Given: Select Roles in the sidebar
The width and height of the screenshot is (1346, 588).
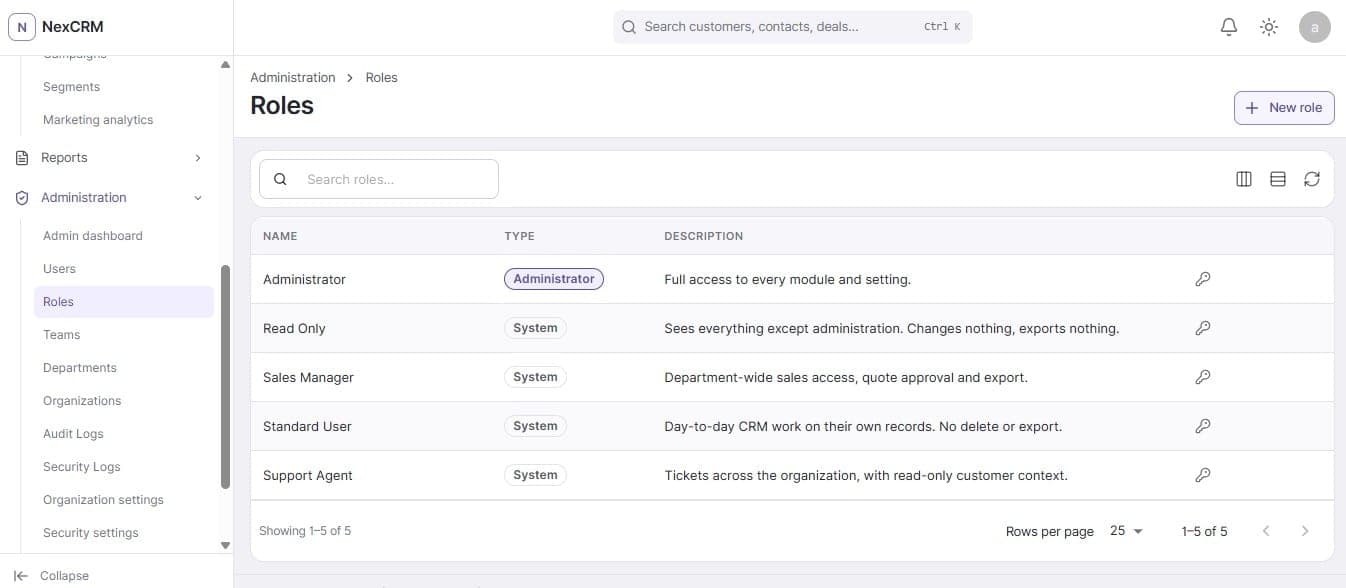Looking at the screenshot, I should click(124, 302).
